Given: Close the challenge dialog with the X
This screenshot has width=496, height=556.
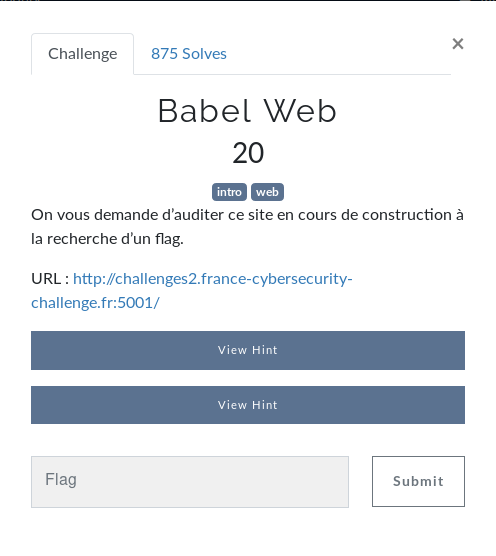Looking at the screenshot, I should click(458, 44).
